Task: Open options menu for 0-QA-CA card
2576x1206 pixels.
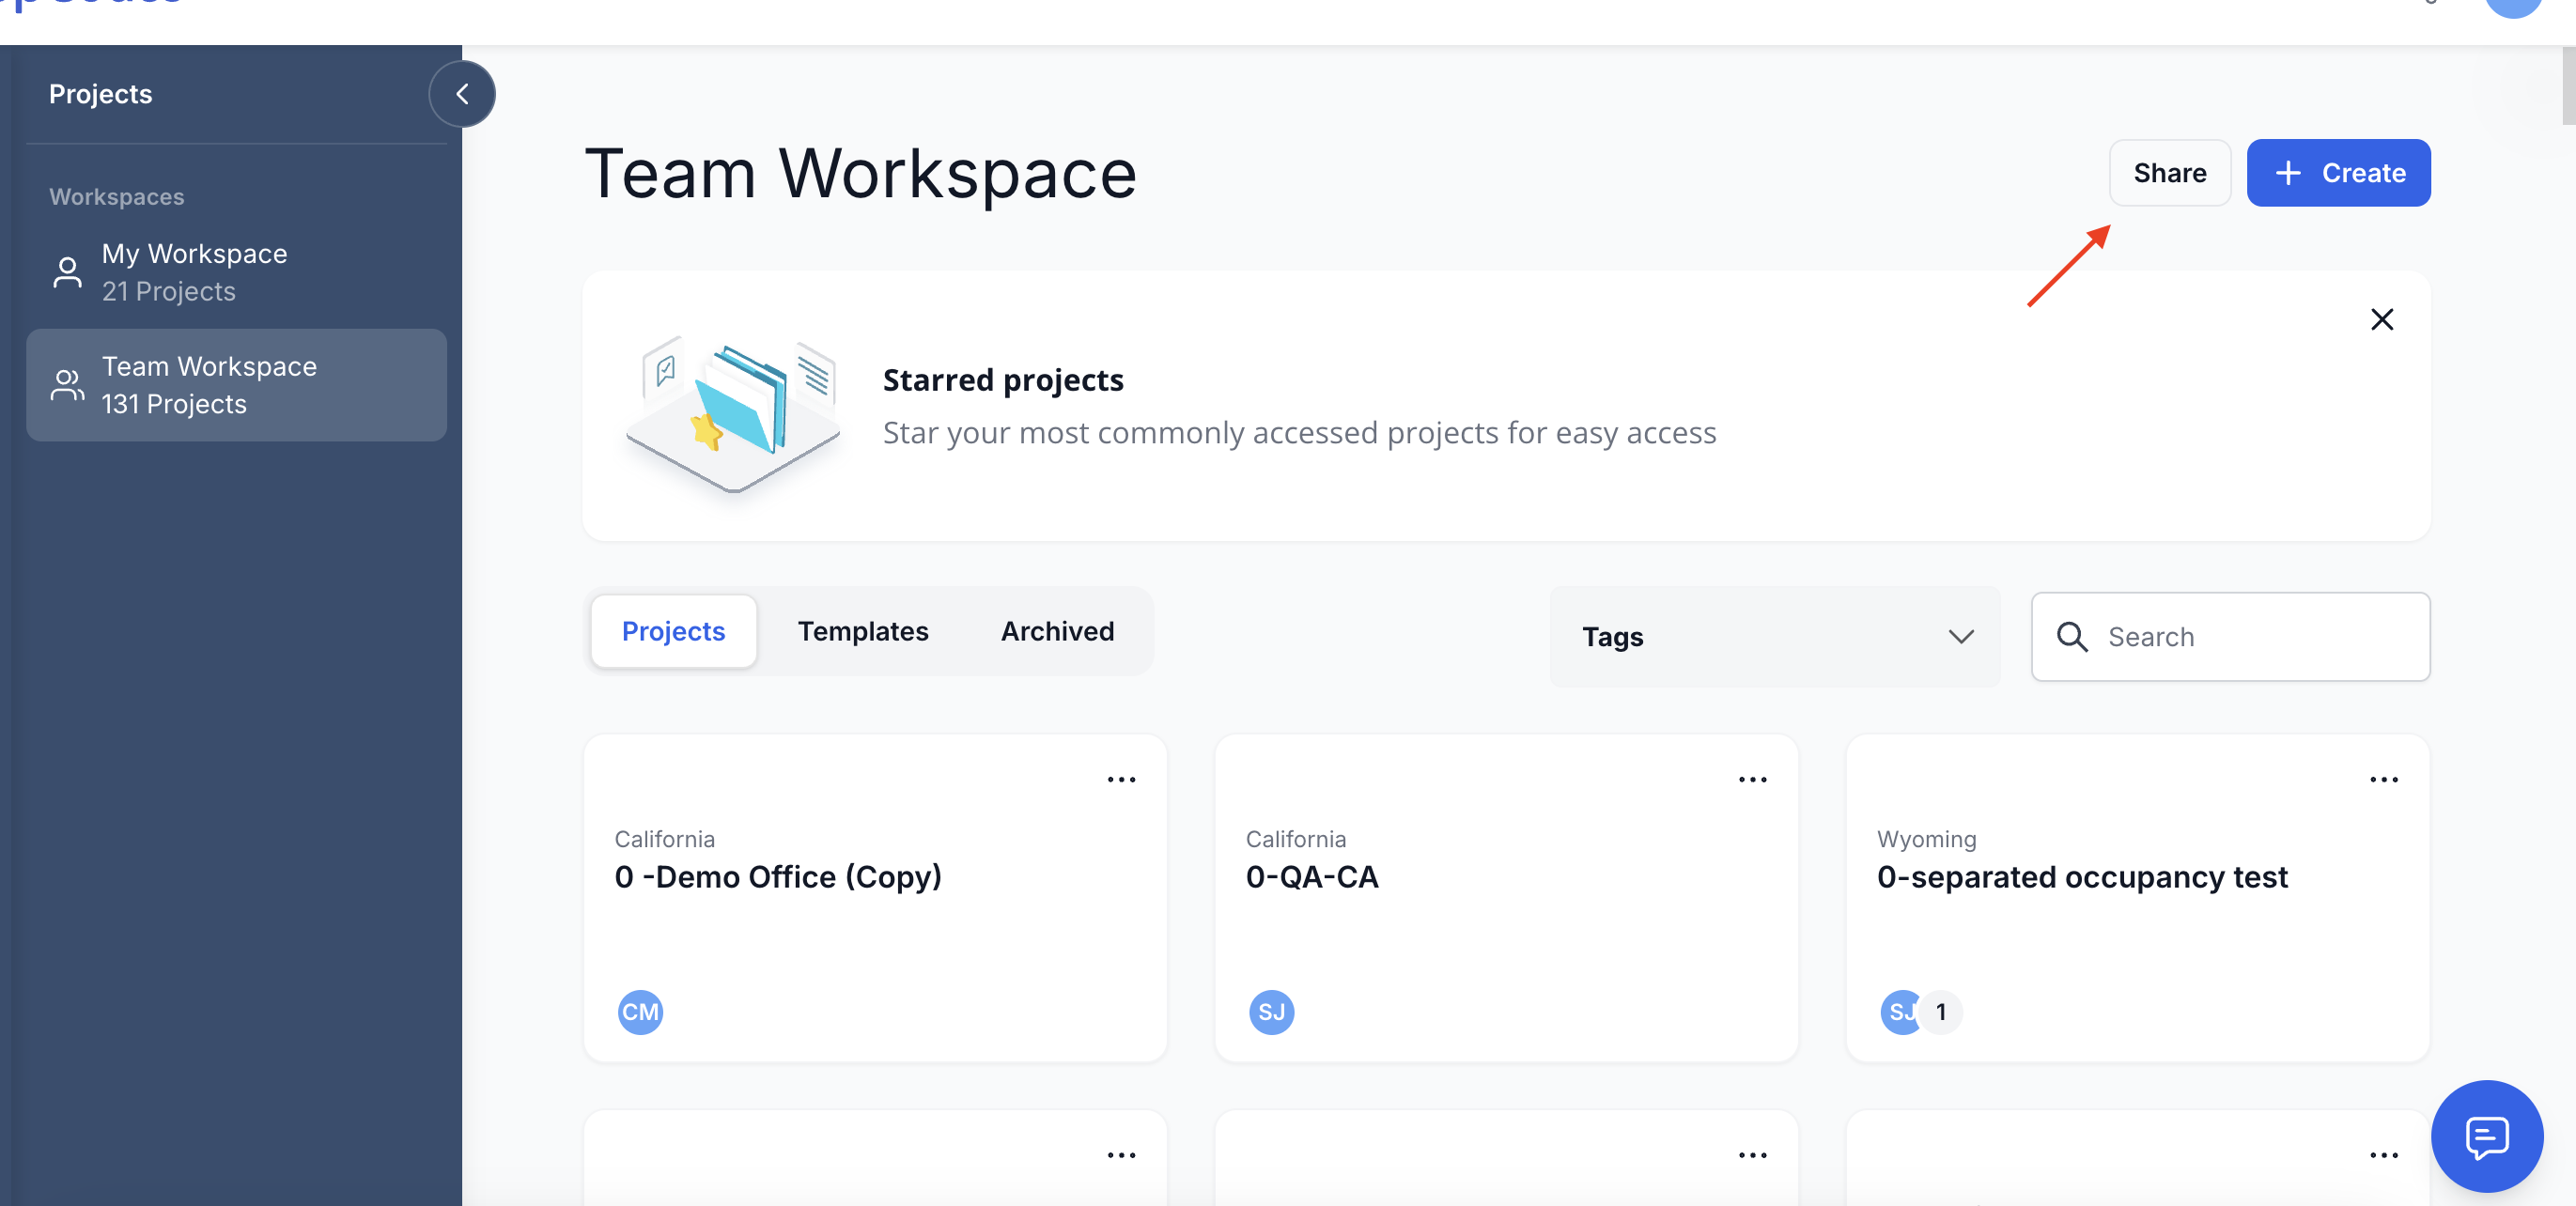Action: click(x=1752, y=779)
